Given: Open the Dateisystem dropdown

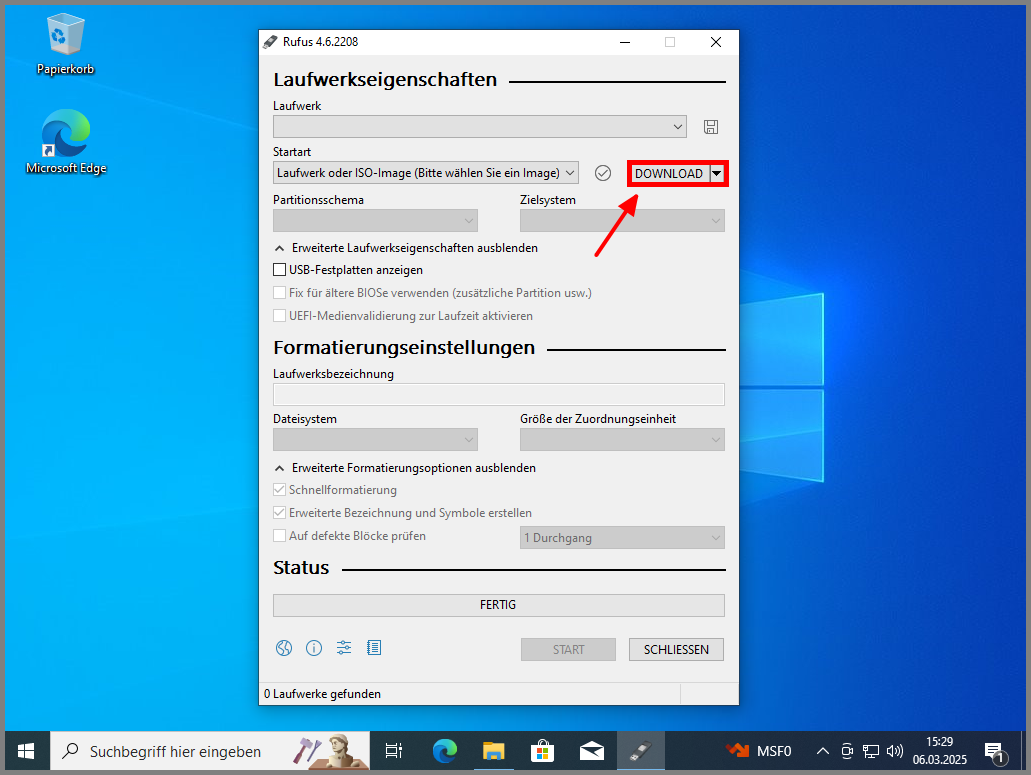Looking at the screenshot, I should (x=375, y=439).
